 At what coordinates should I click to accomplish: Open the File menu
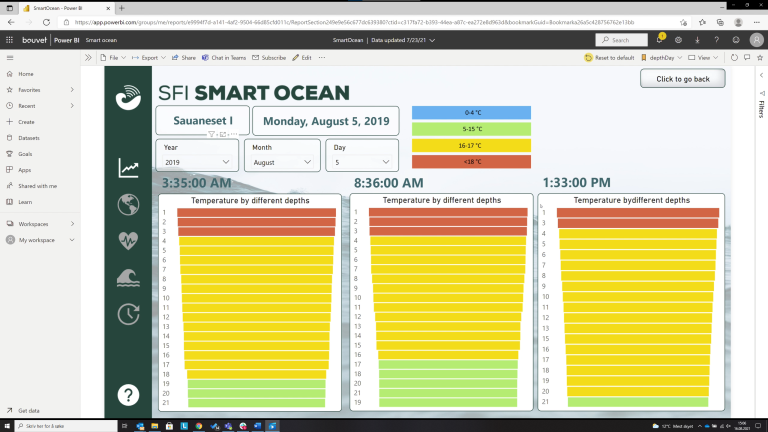coord(113,58)
